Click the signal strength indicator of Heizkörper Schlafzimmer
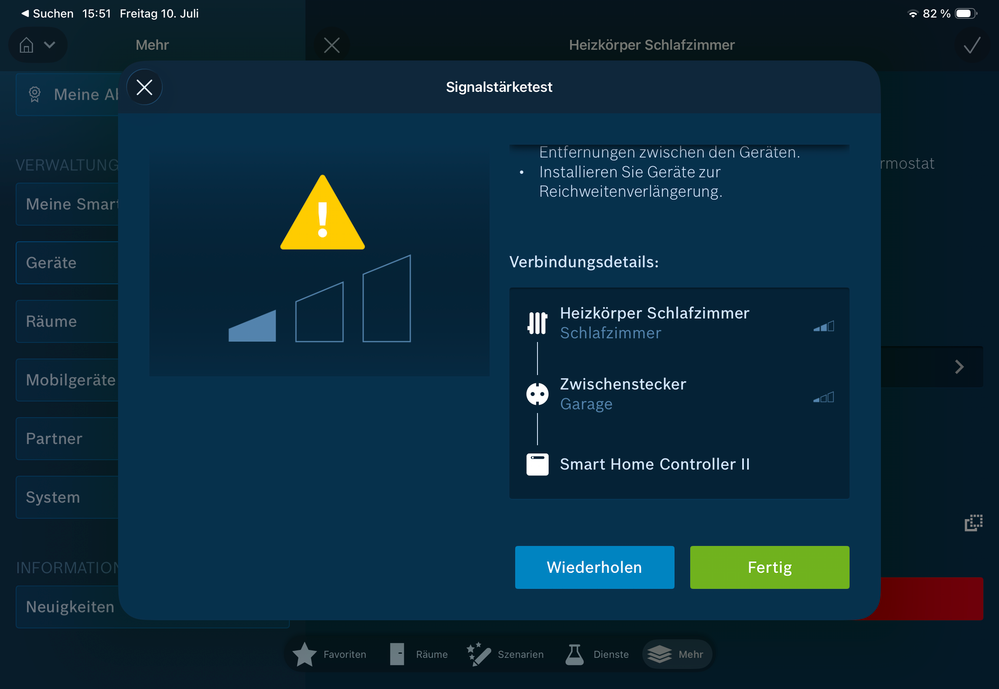This screenshot has width=999, height=689. point(823,326)
